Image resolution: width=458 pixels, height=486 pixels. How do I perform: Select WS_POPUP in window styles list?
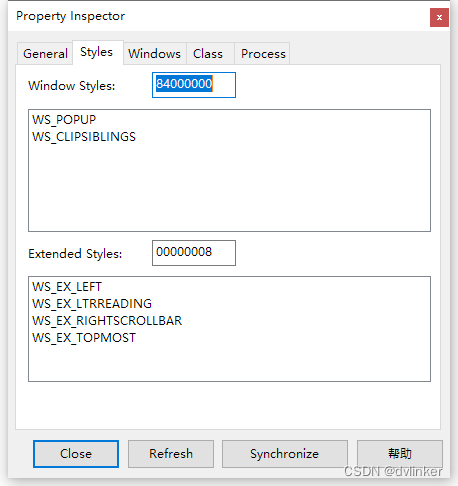(64, 120)
